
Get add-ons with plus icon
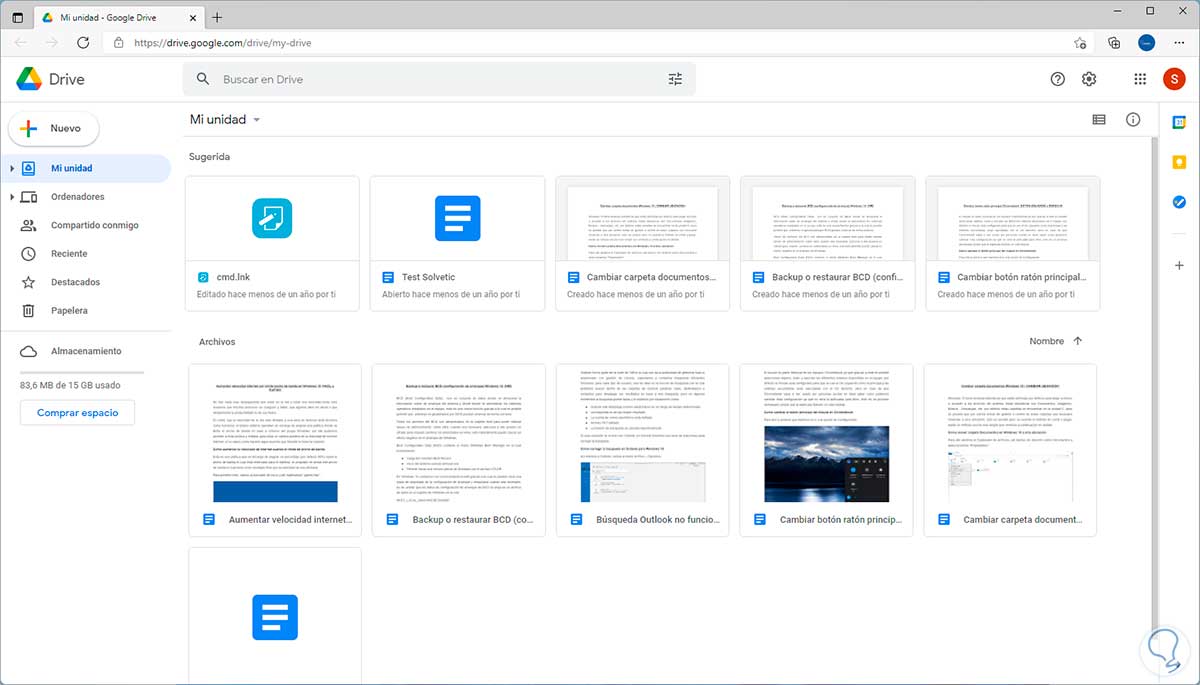(x=1179, y=264)
